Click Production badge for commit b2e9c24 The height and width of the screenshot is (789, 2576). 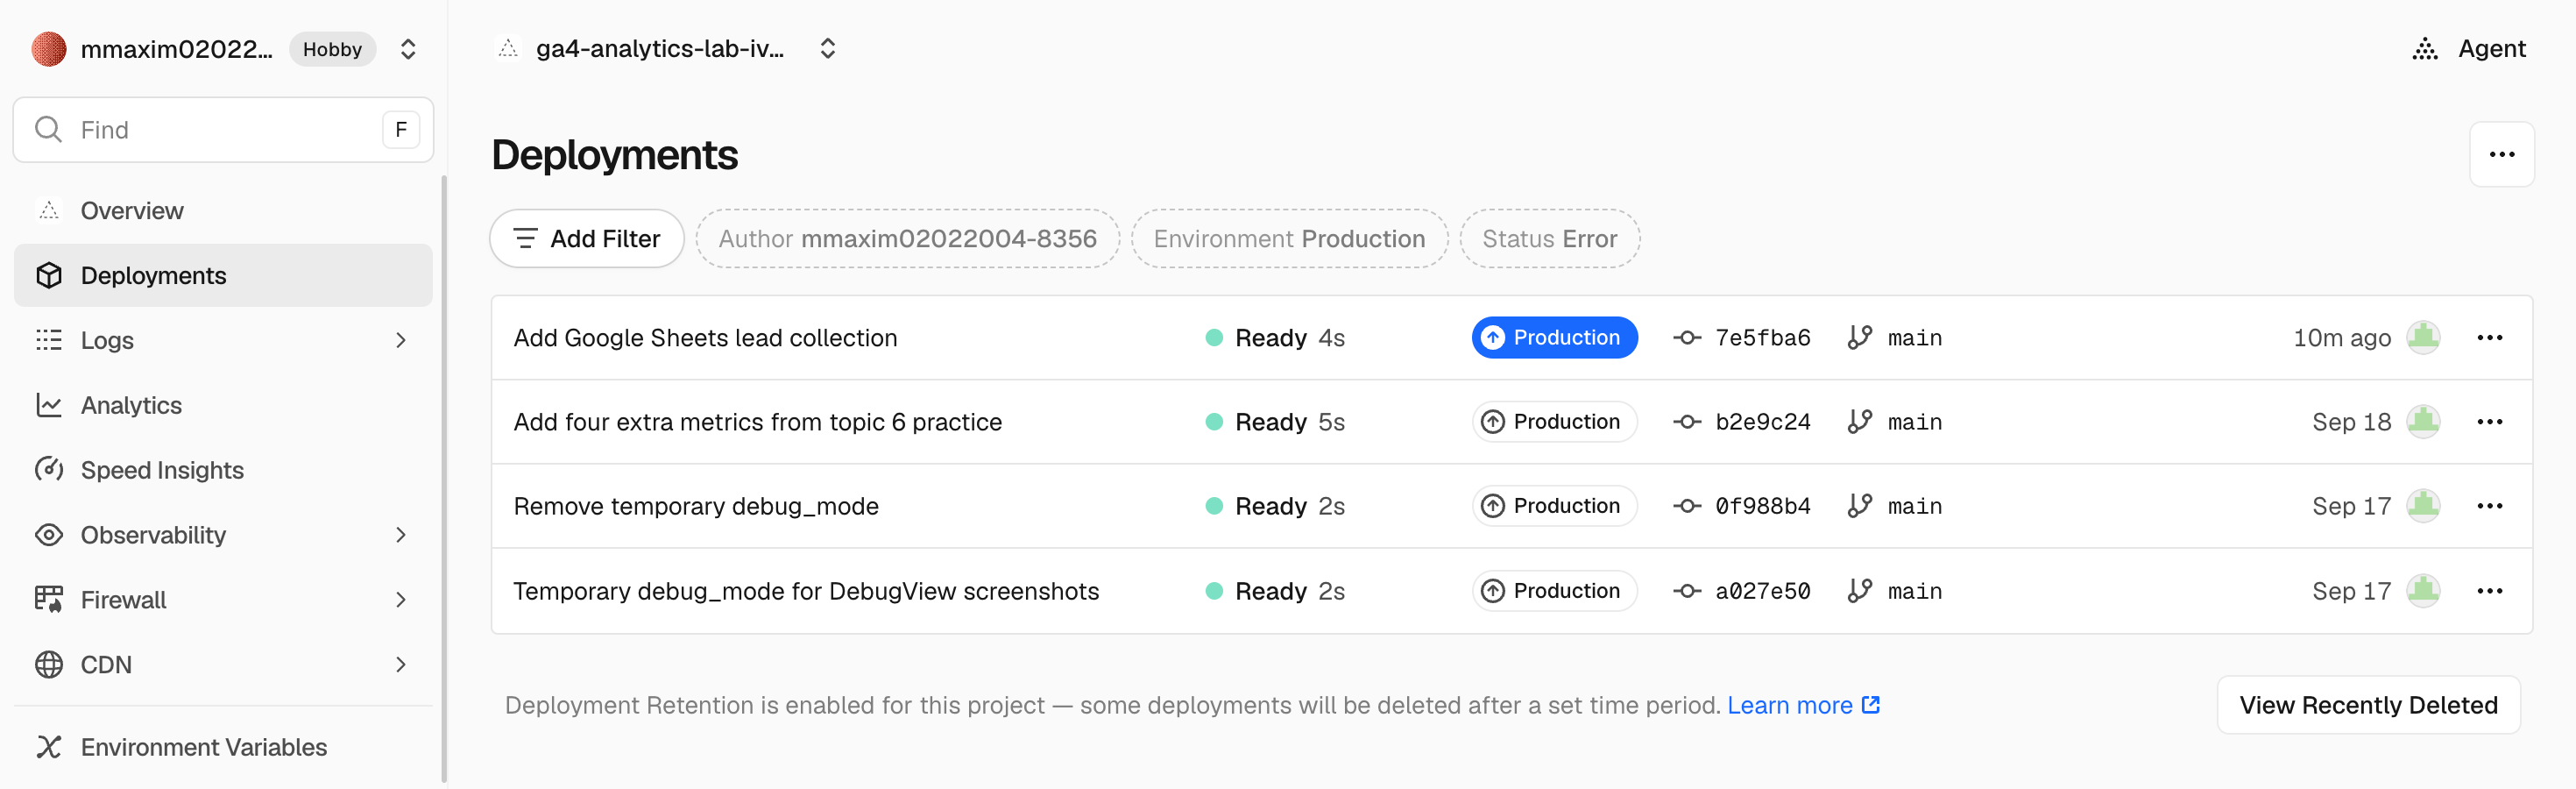point(1554,422)
